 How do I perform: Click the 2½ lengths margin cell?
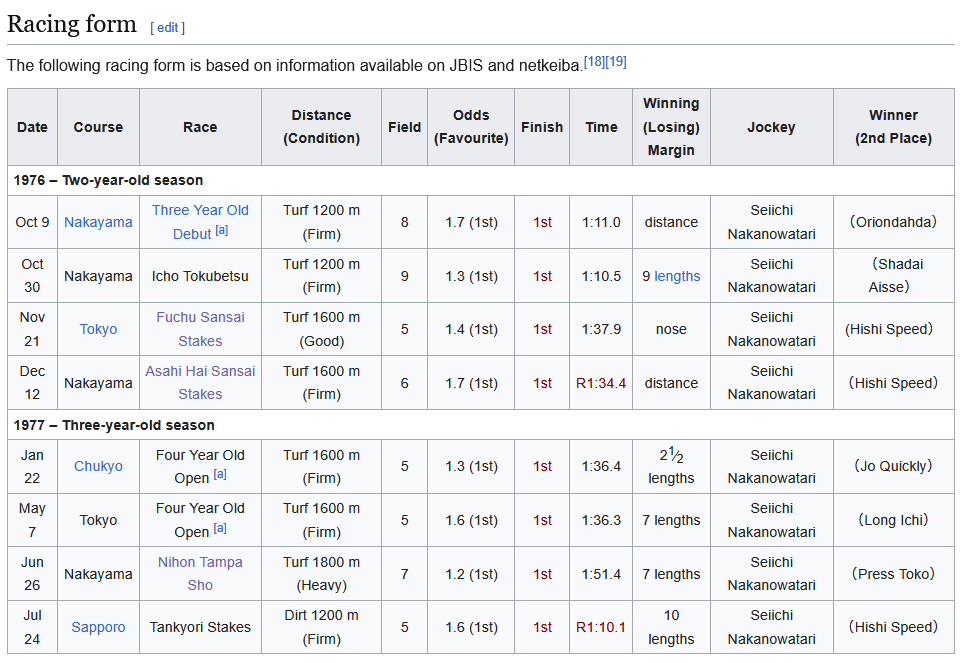[x=671, y=466]
